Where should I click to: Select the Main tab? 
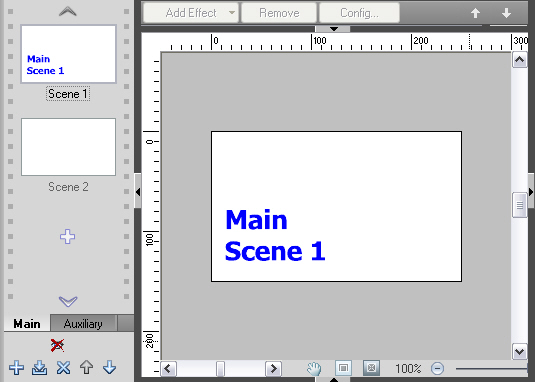pyautogui.click(x=27, y=324)
